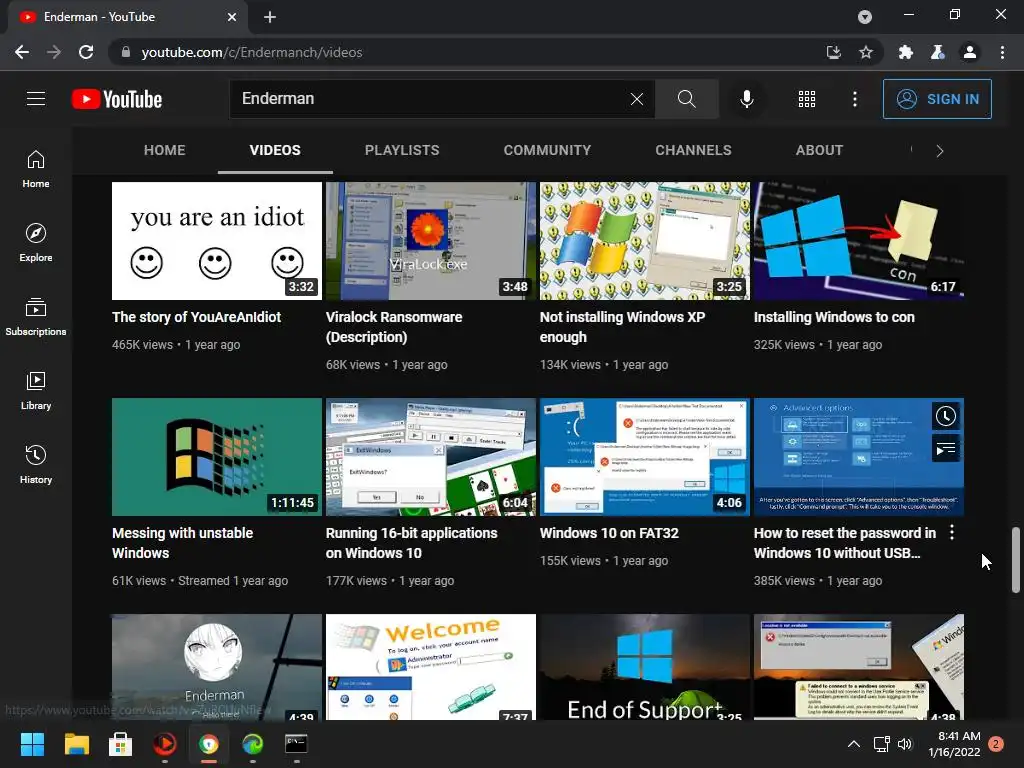This screenshot has width=1024, height=768.
Task: Open 'Windows 10 on FAT32' title
Action: (x=609, y=533)
